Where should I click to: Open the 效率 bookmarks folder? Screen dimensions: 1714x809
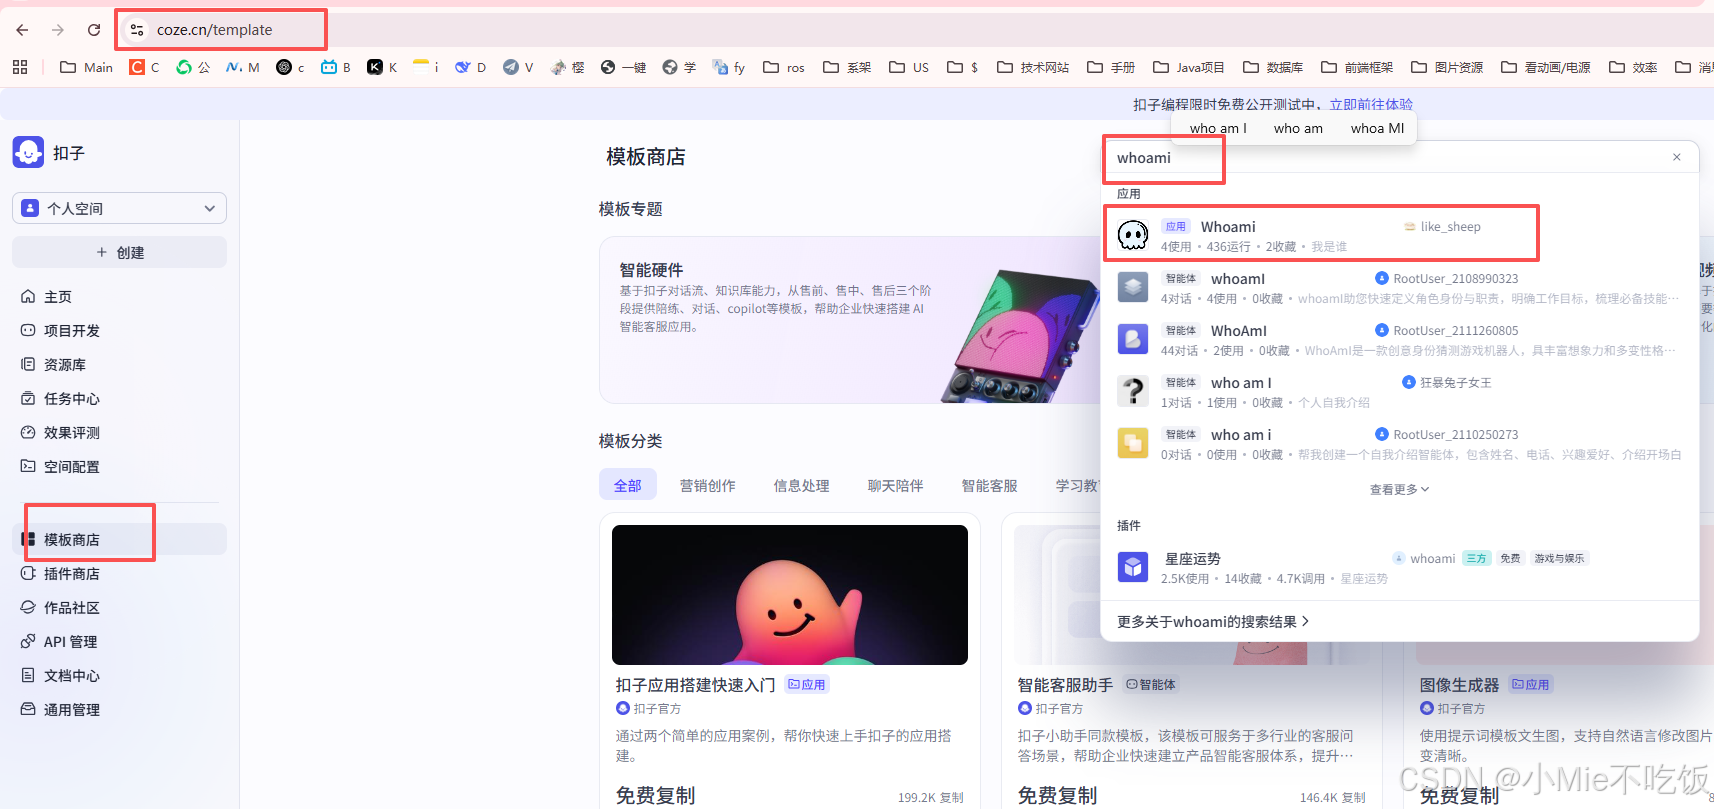coord(1633,67)
